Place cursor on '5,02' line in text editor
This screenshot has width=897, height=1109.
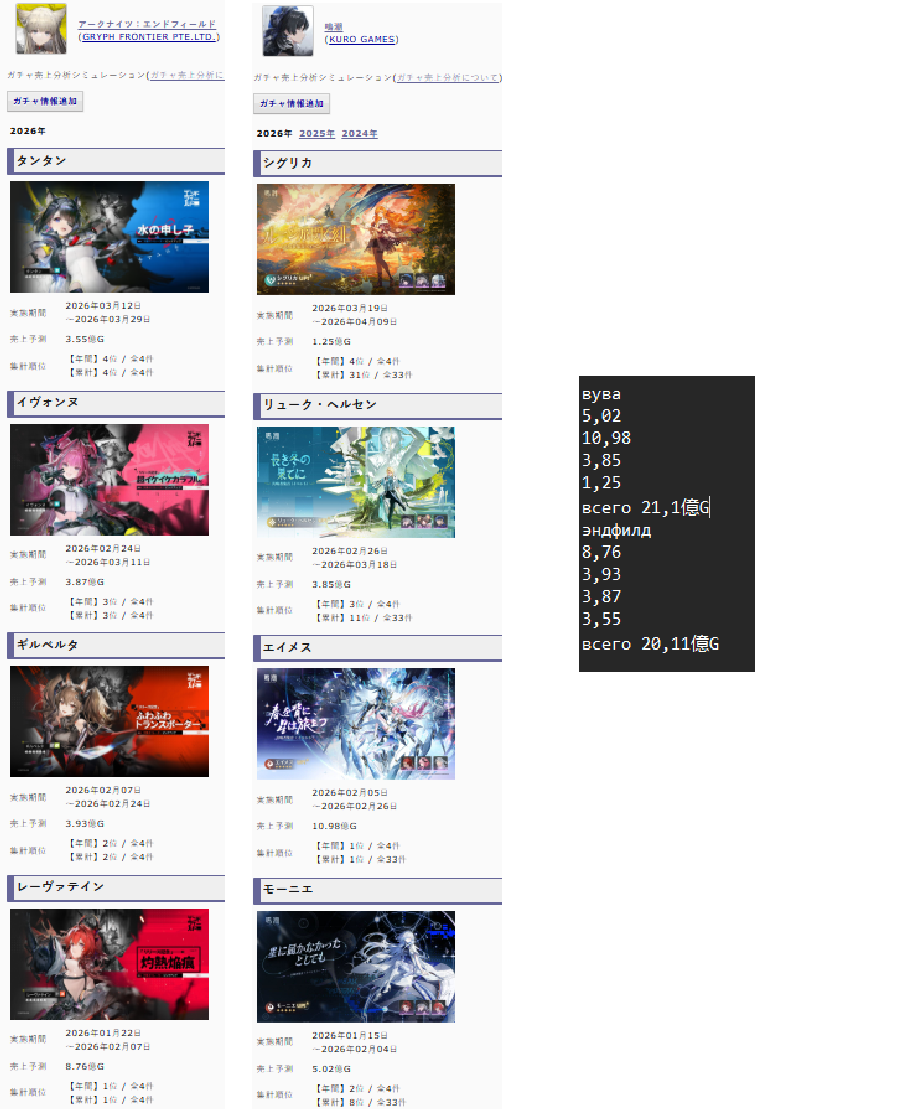601,417
